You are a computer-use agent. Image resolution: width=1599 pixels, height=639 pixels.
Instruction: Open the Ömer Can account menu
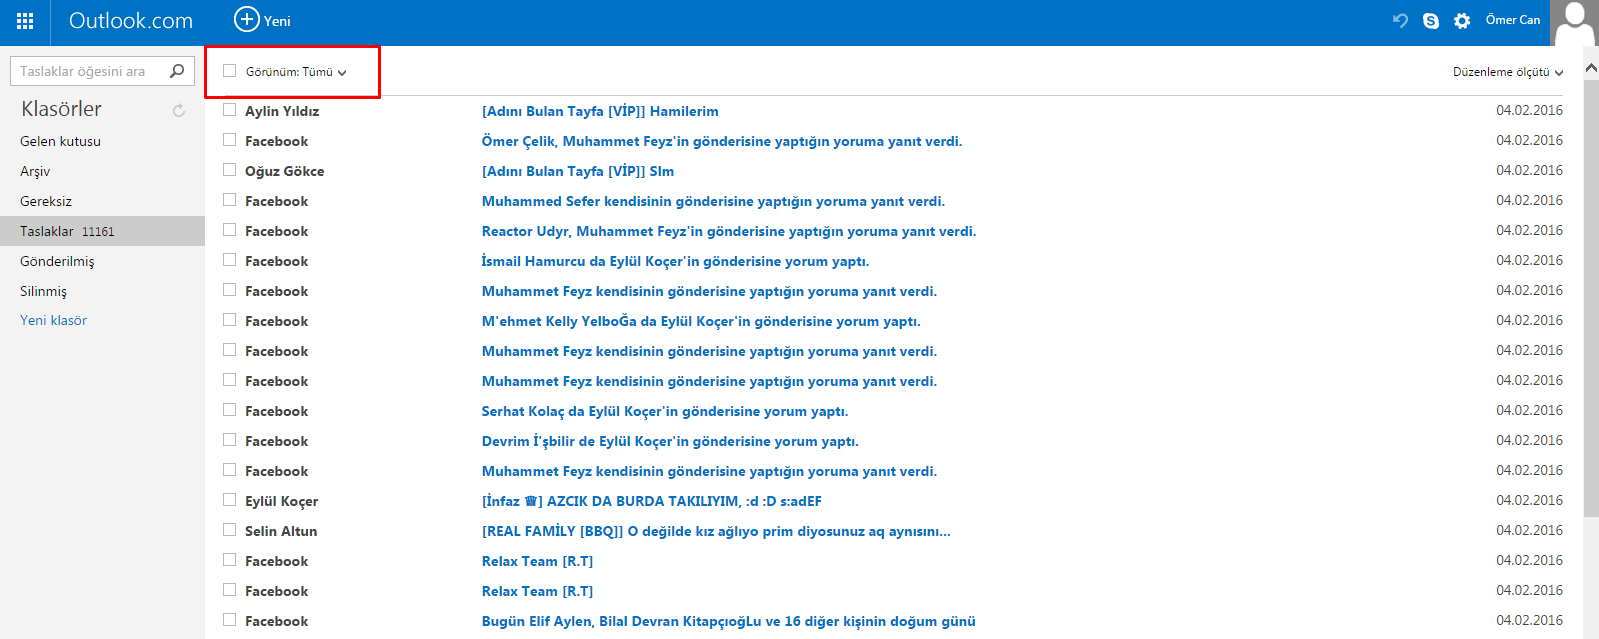pyautogui.click(x=1512, y=20)
